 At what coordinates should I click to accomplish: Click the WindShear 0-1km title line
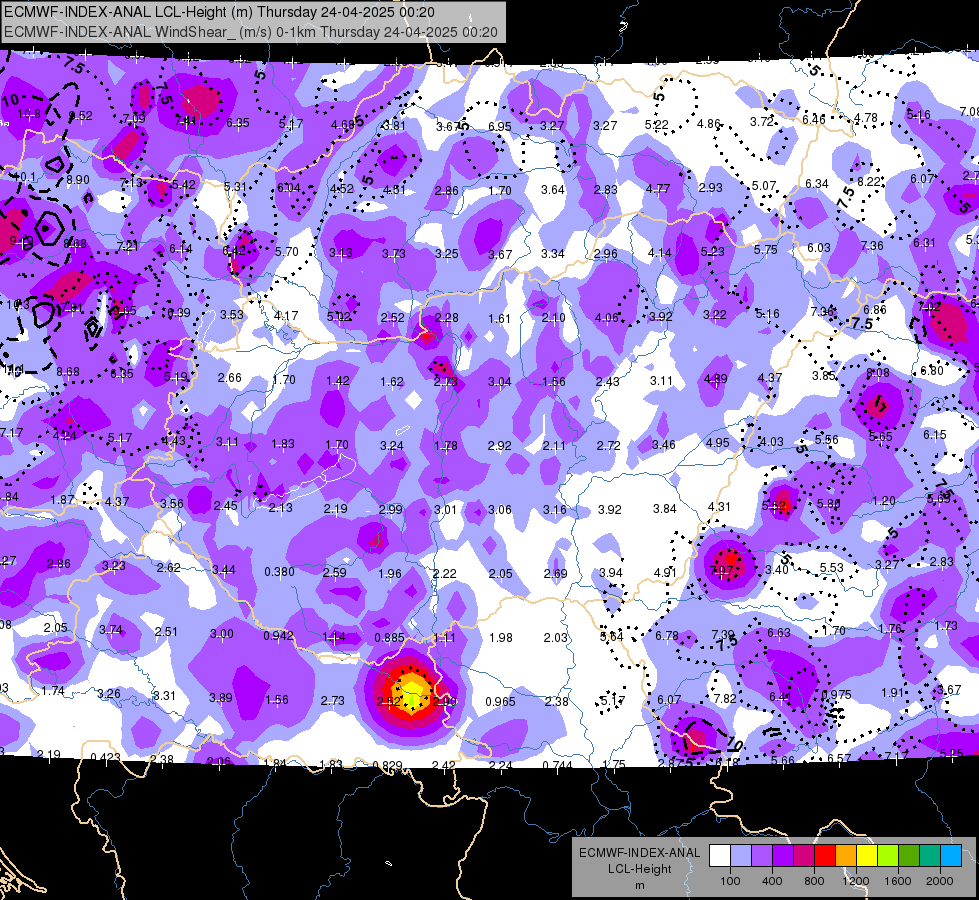(x=250, y=32)
